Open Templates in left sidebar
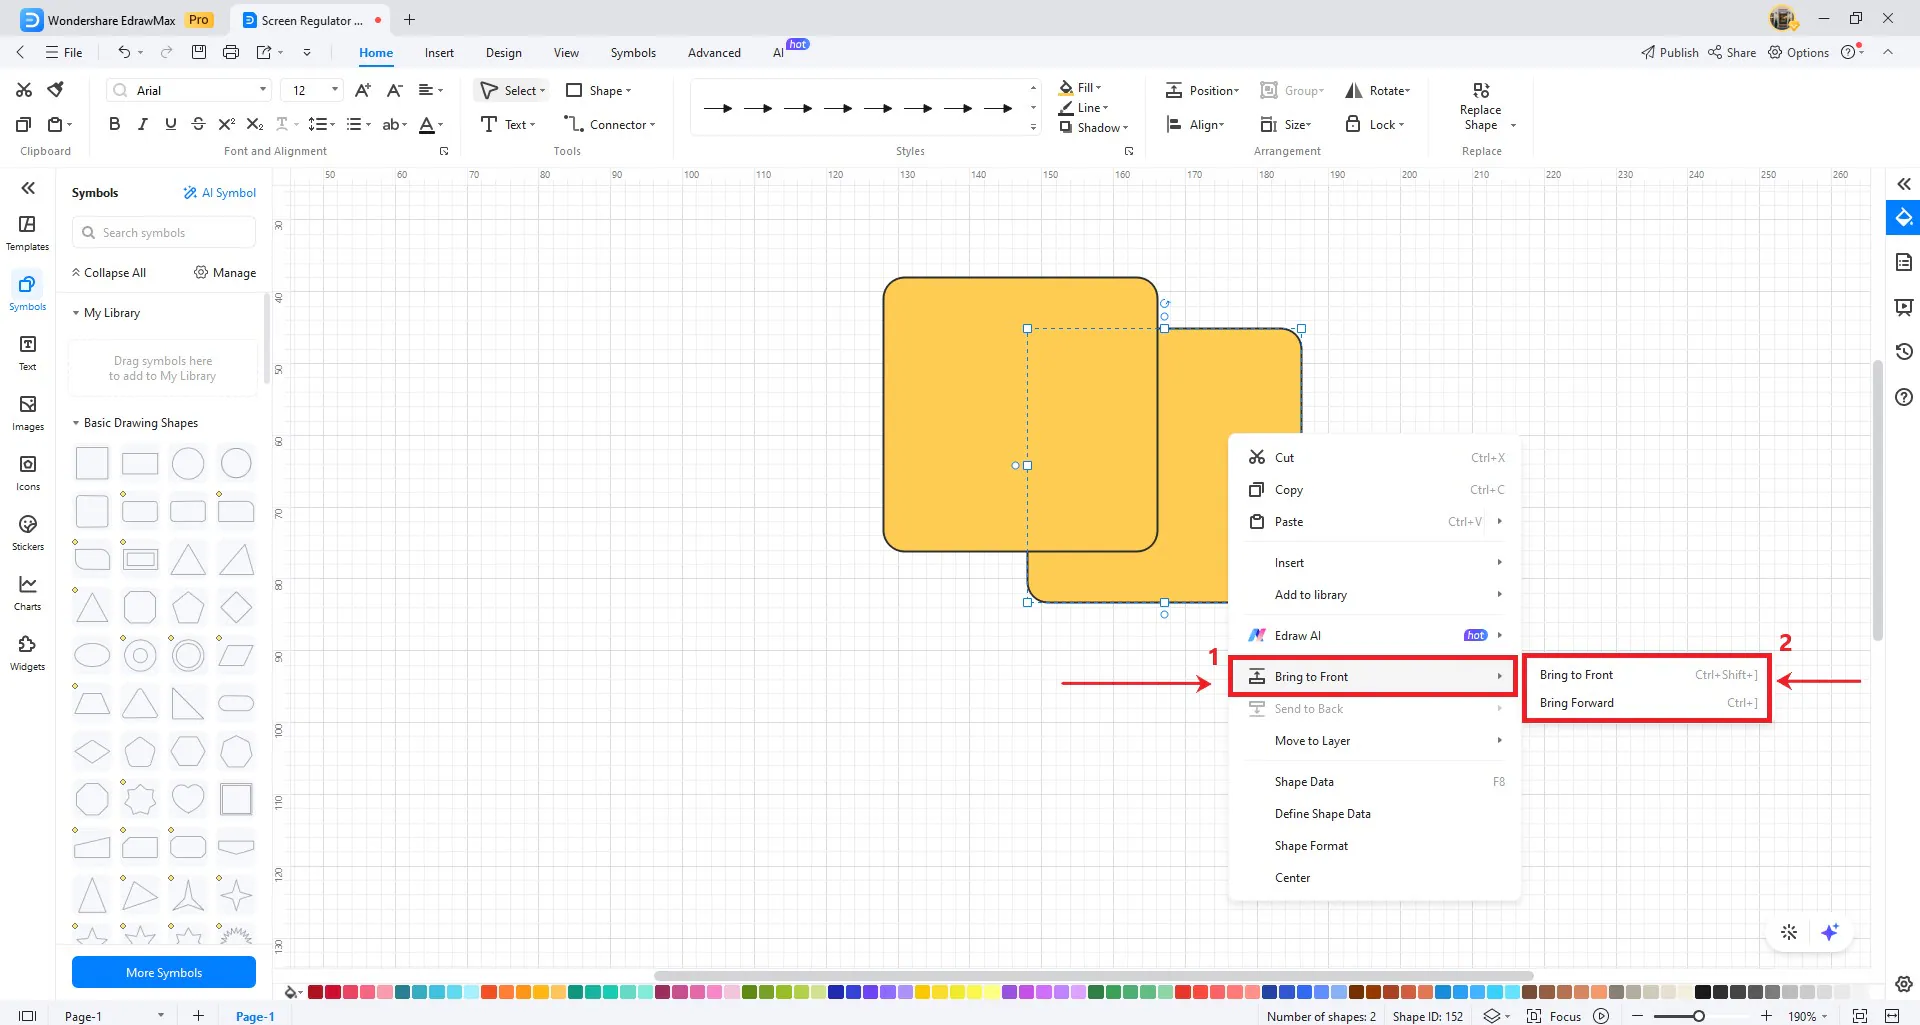The height and width of the screenshot is (1025, 1920). coord(27,232)
